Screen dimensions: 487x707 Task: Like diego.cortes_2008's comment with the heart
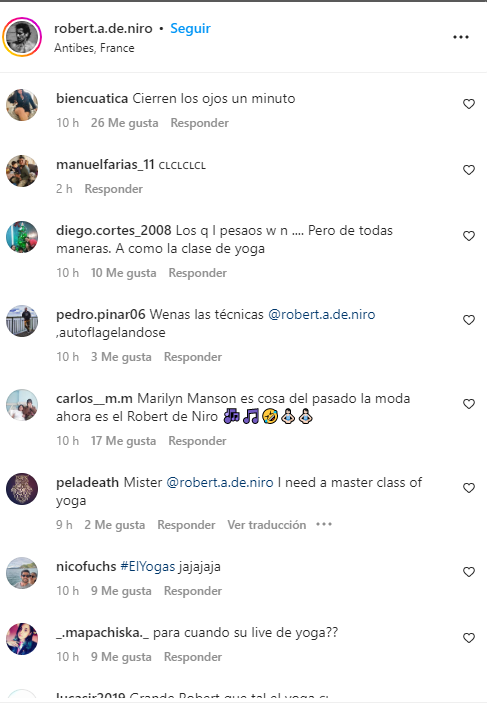(469, 236)
